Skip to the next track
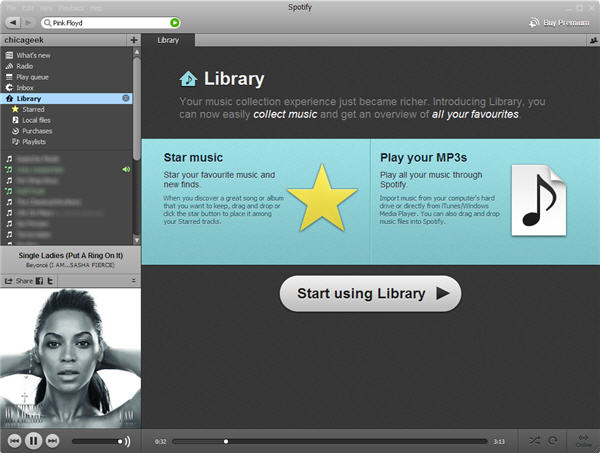600x453 pixels. point(52,440)
